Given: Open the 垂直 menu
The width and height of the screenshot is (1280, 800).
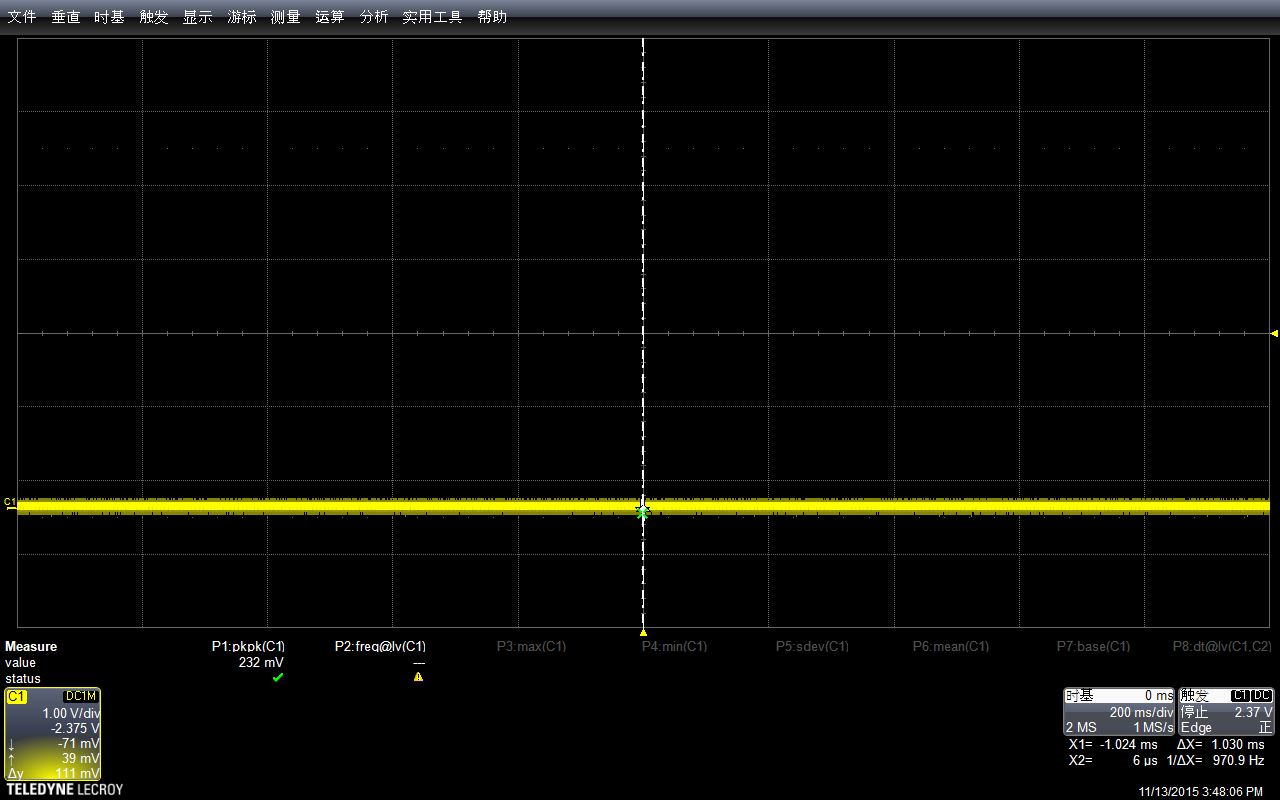Looking at the screenshot, I should [x=66, y=17].
